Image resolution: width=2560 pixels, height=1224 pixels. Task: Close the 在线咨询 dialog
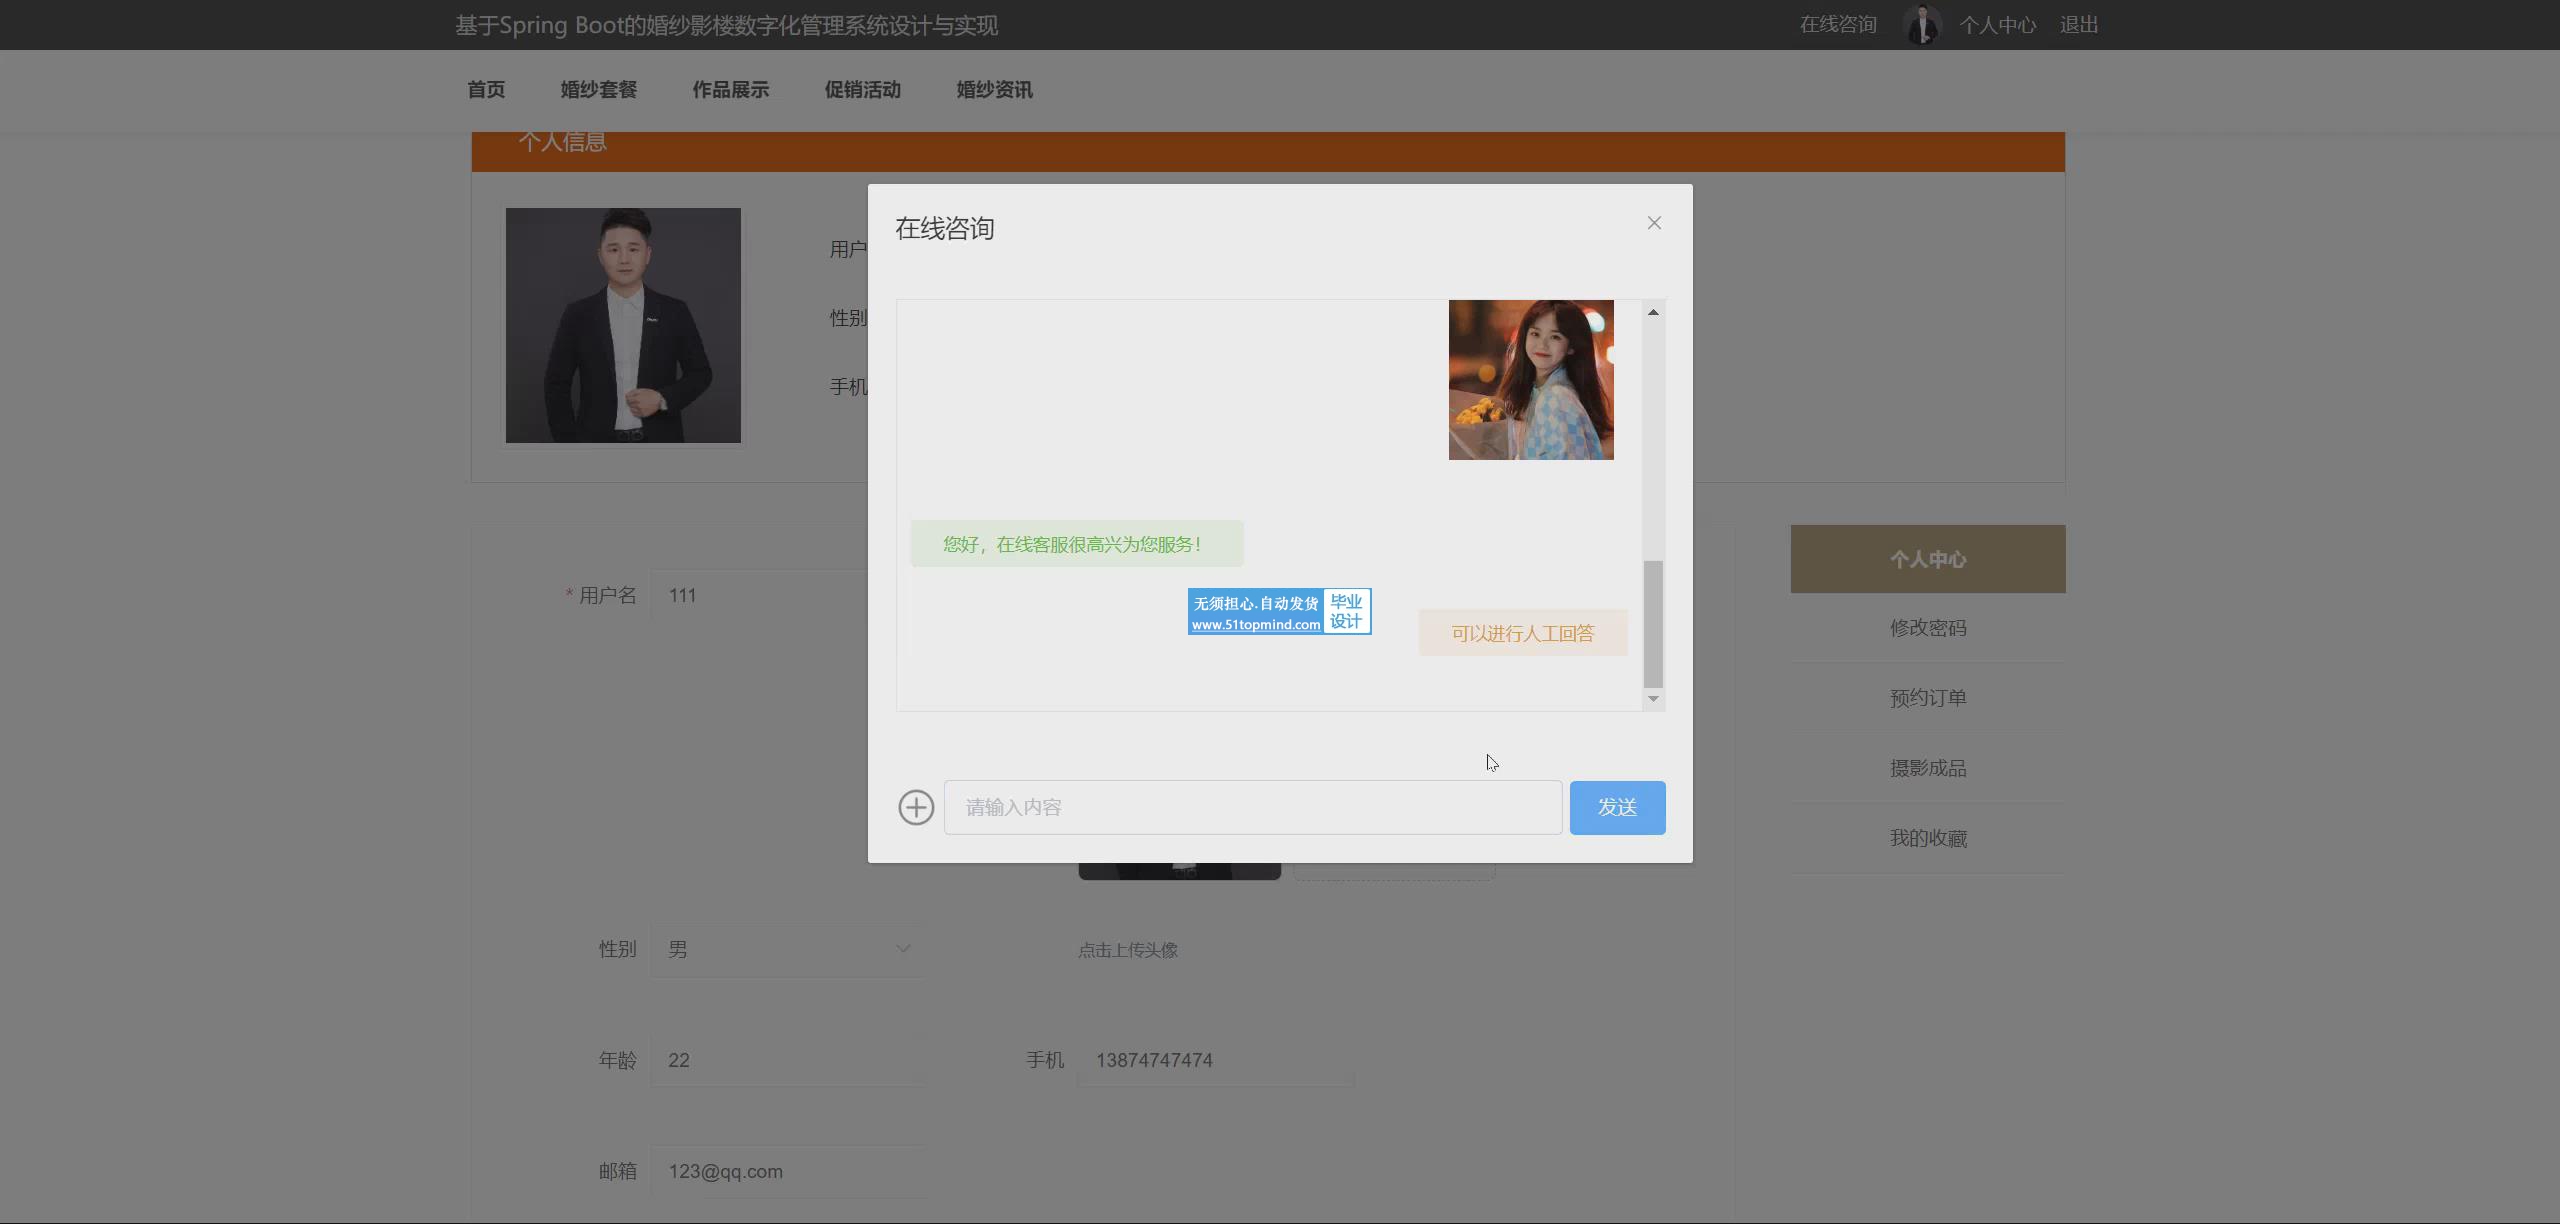tap(1654, 223)
